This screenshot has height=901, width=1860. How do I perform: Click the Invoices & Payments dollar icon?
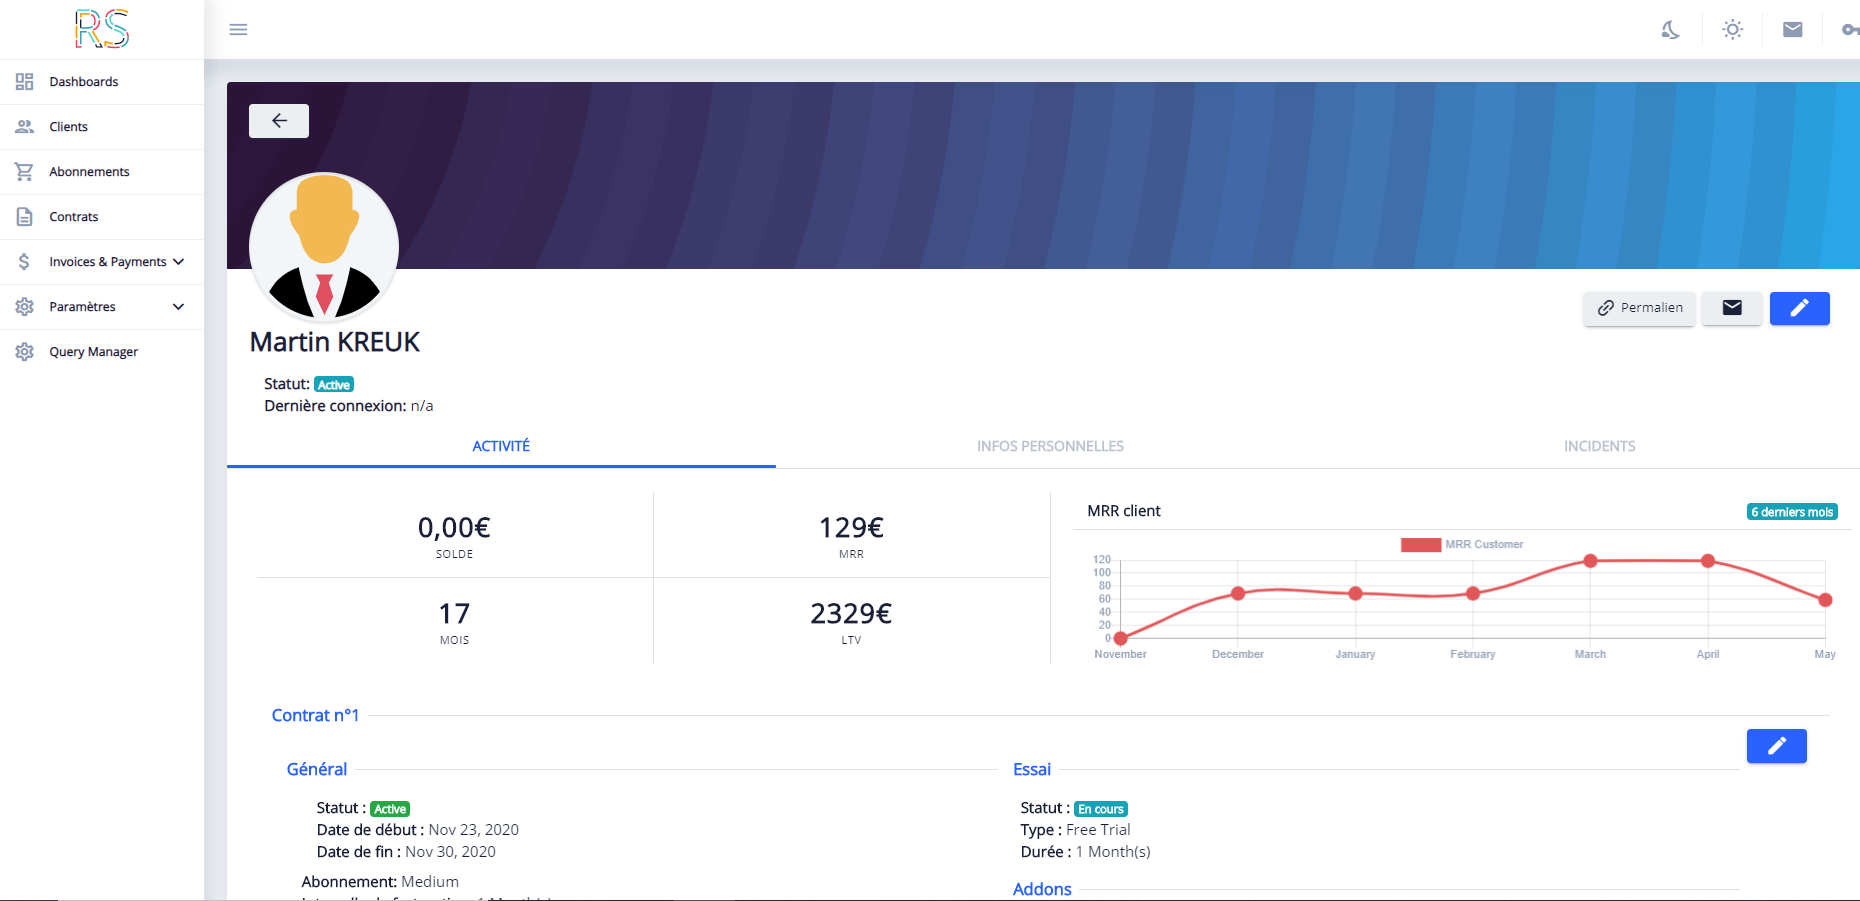(x=24, y=262)
